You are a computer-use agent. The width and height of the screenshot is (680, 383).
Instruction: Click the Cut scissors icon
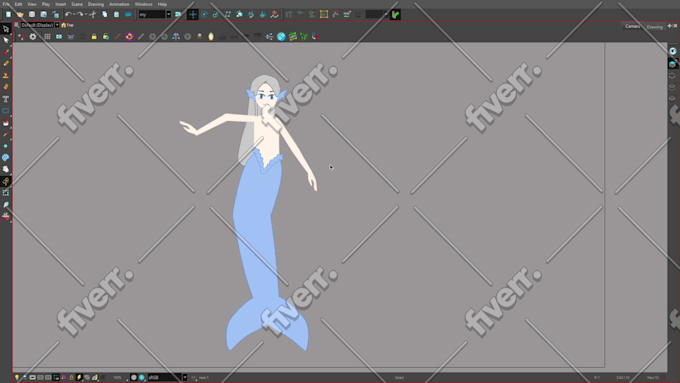coord(92,14)
